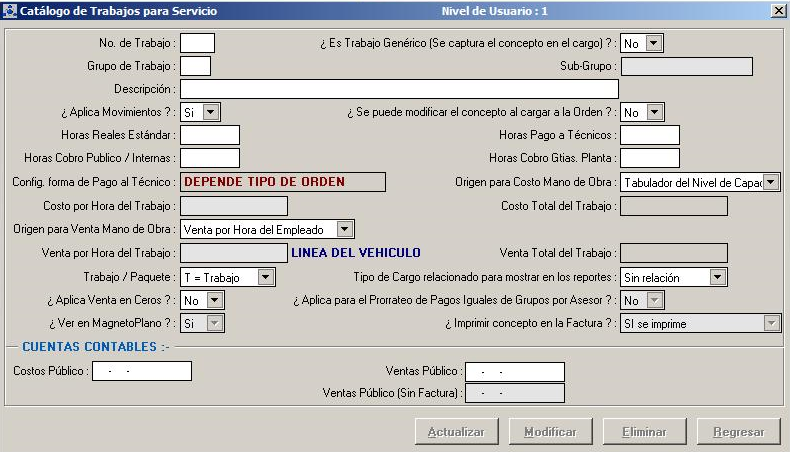Viewport: 790px width, 452px height.
Task: Click the Horas Reales Estándar field
Action: [210, 135]
